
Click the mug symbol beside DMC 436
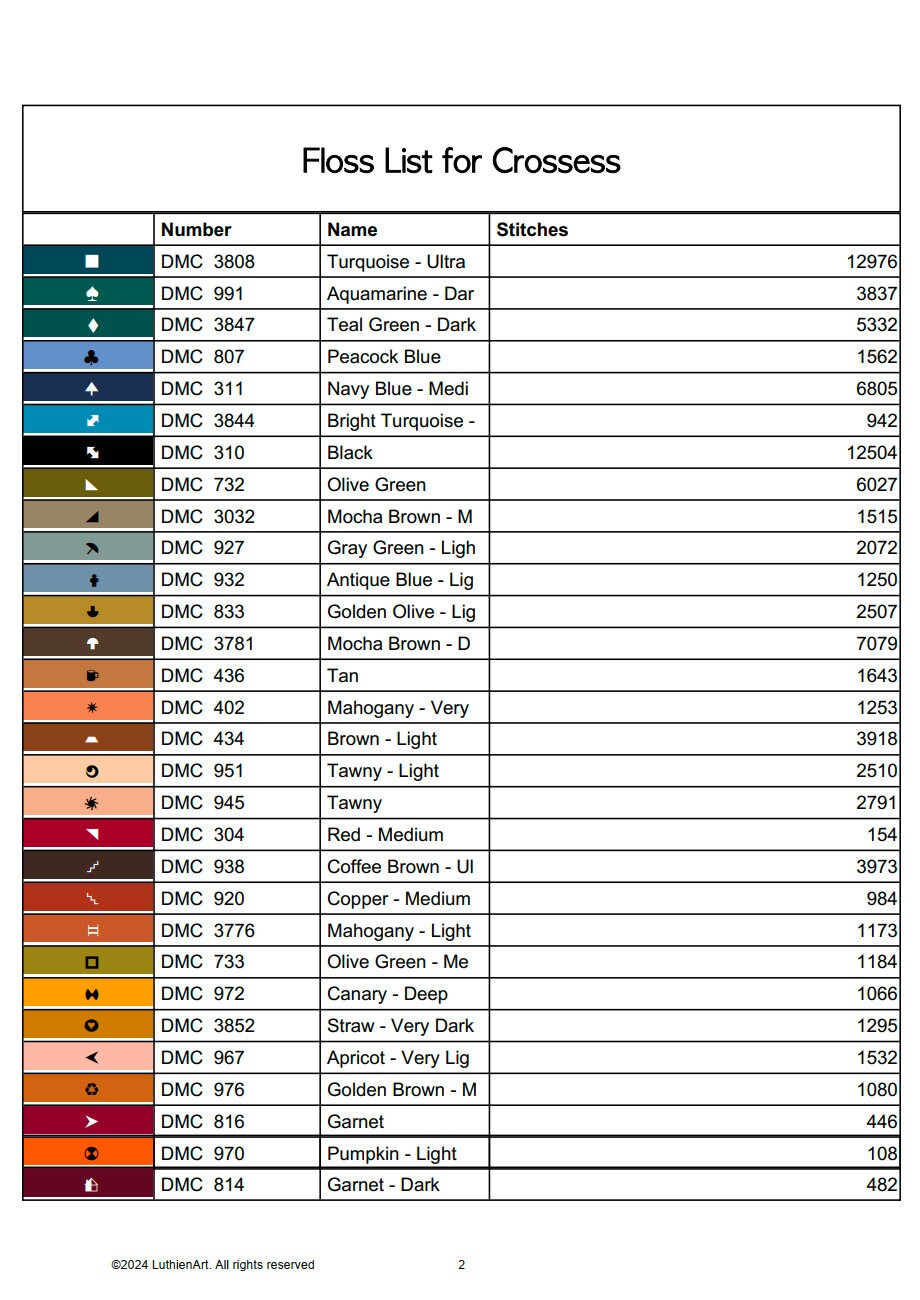pyautogui.click(x=92, y=676)
